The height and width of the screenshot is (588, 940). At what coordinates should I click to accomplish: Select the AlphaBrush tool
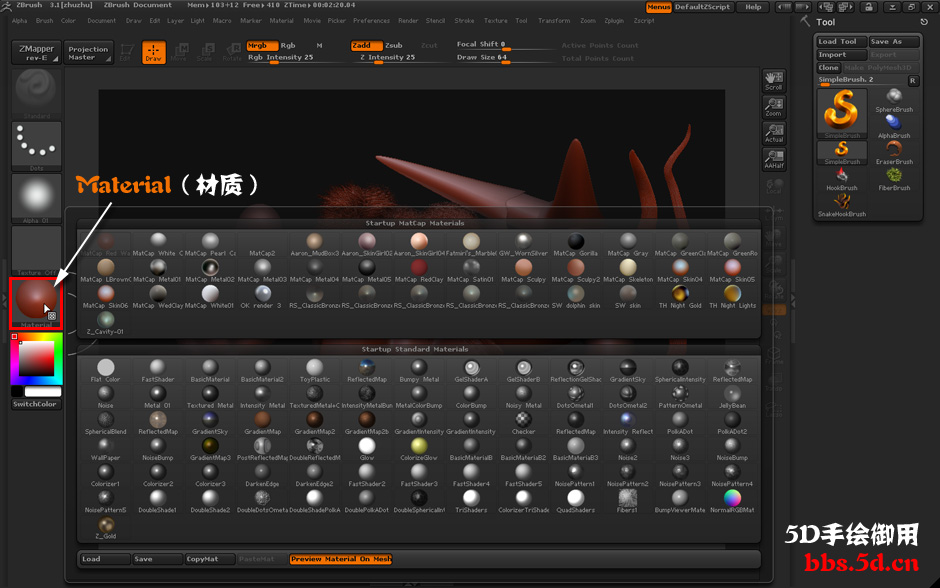(894, 126)
